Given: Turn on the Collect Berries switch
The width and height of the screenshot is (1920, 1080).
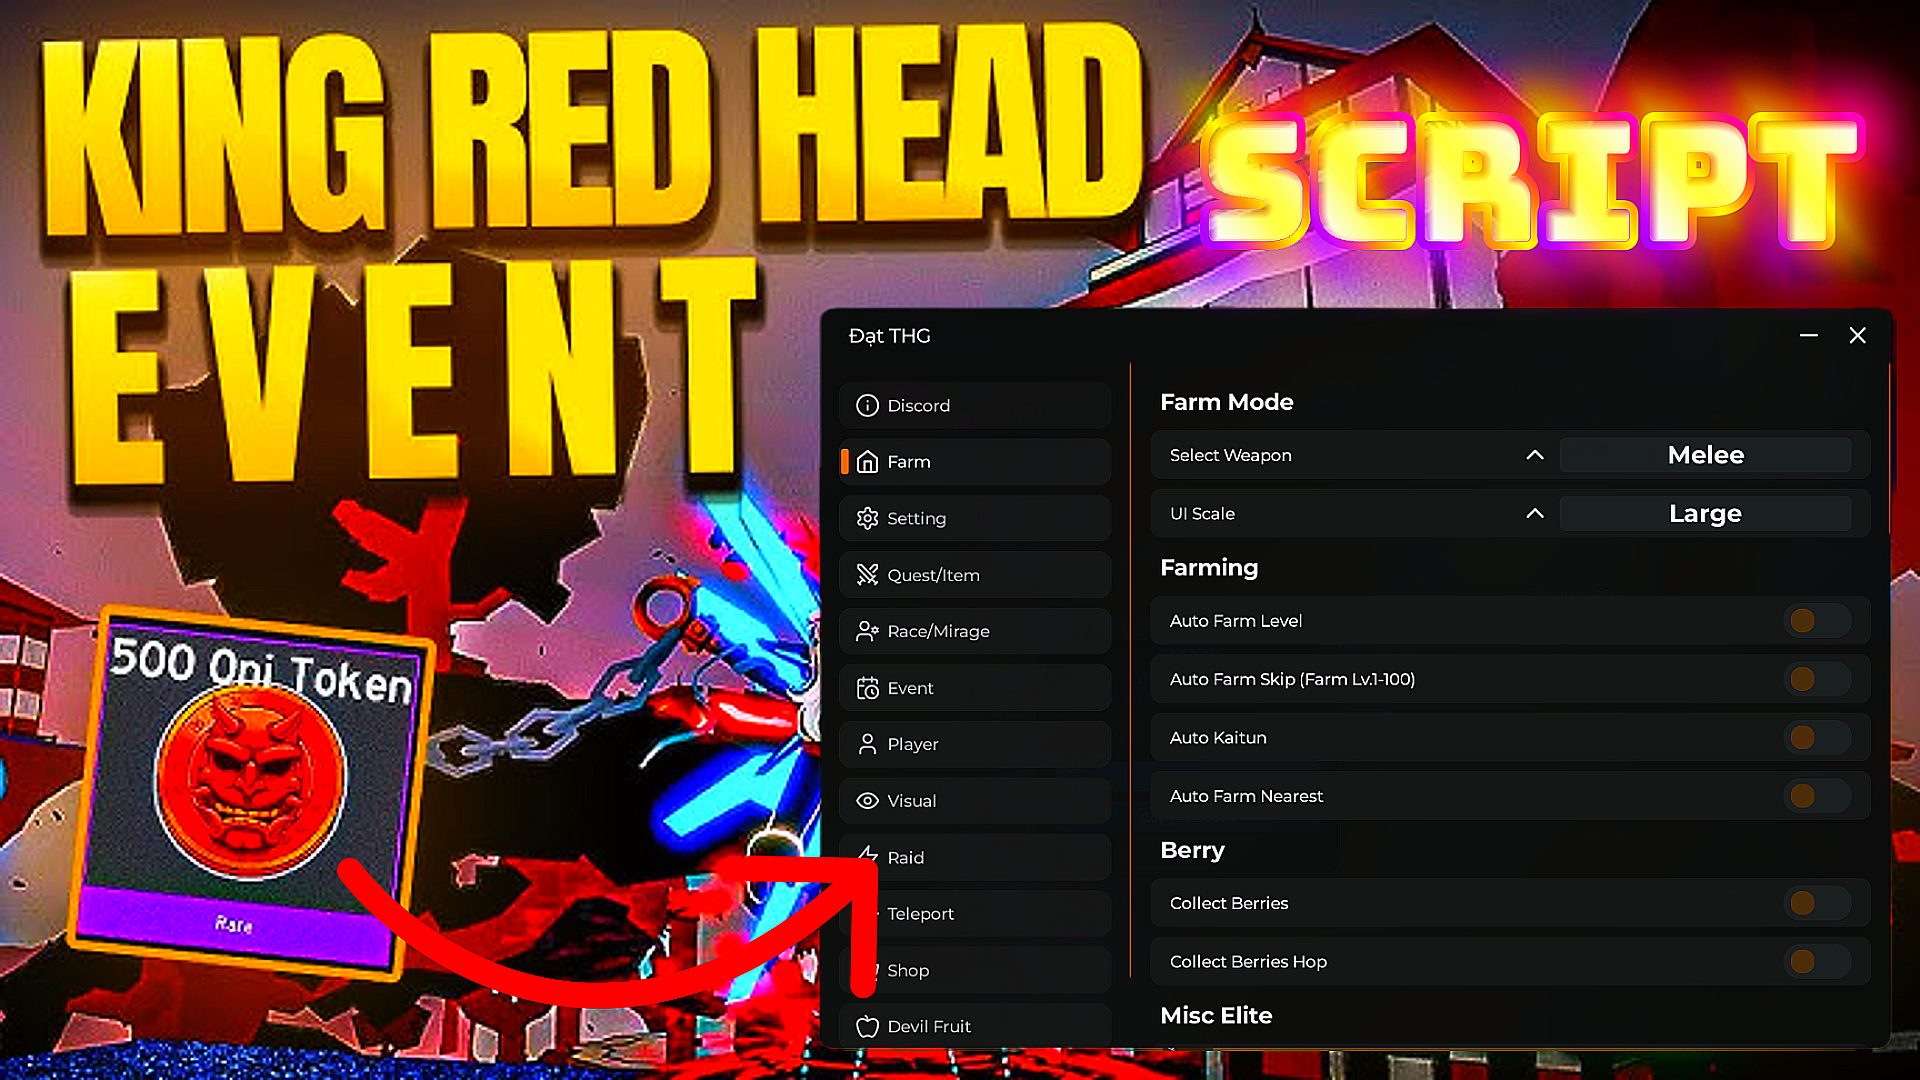Looking at the screenshot, I should tap(1816, 903).
